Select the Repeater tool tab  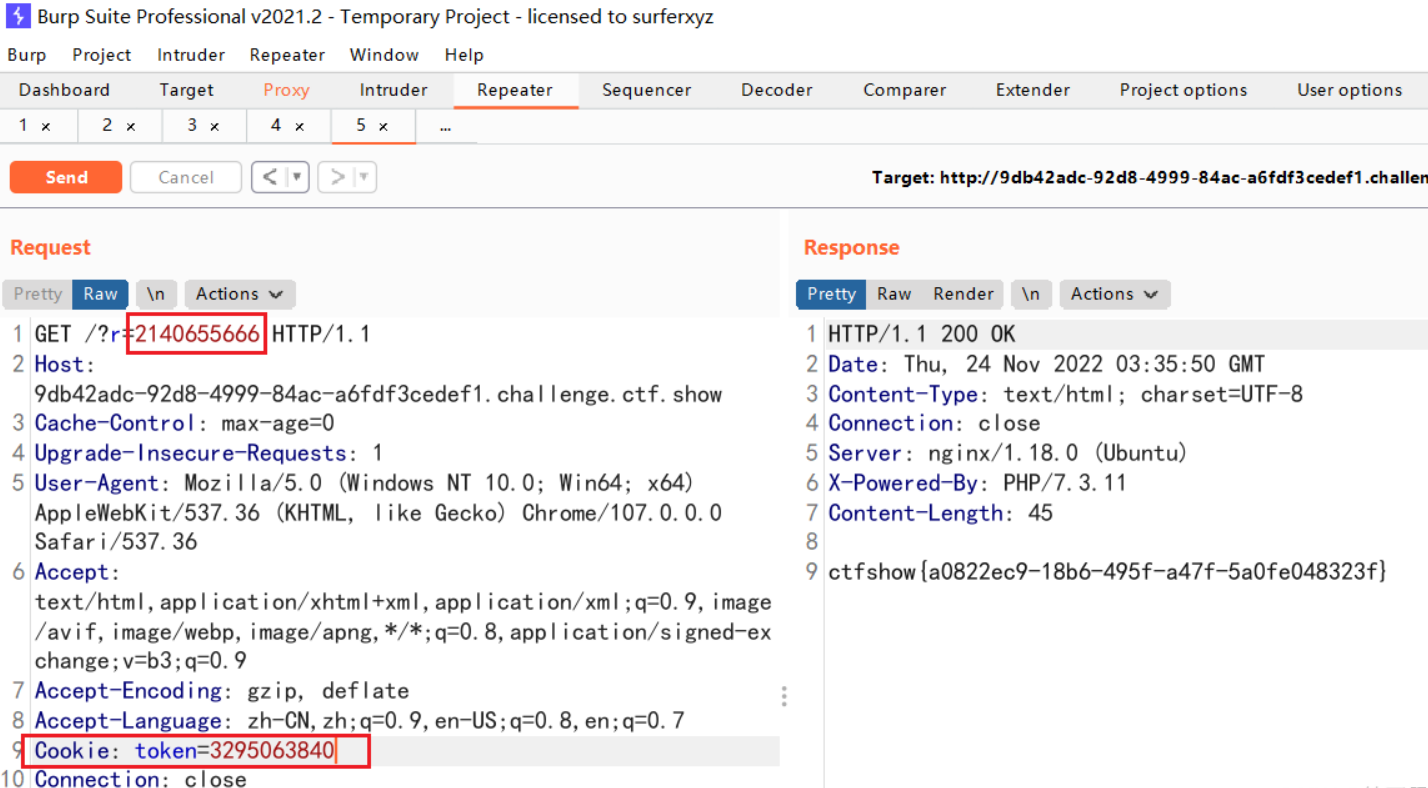515,90
